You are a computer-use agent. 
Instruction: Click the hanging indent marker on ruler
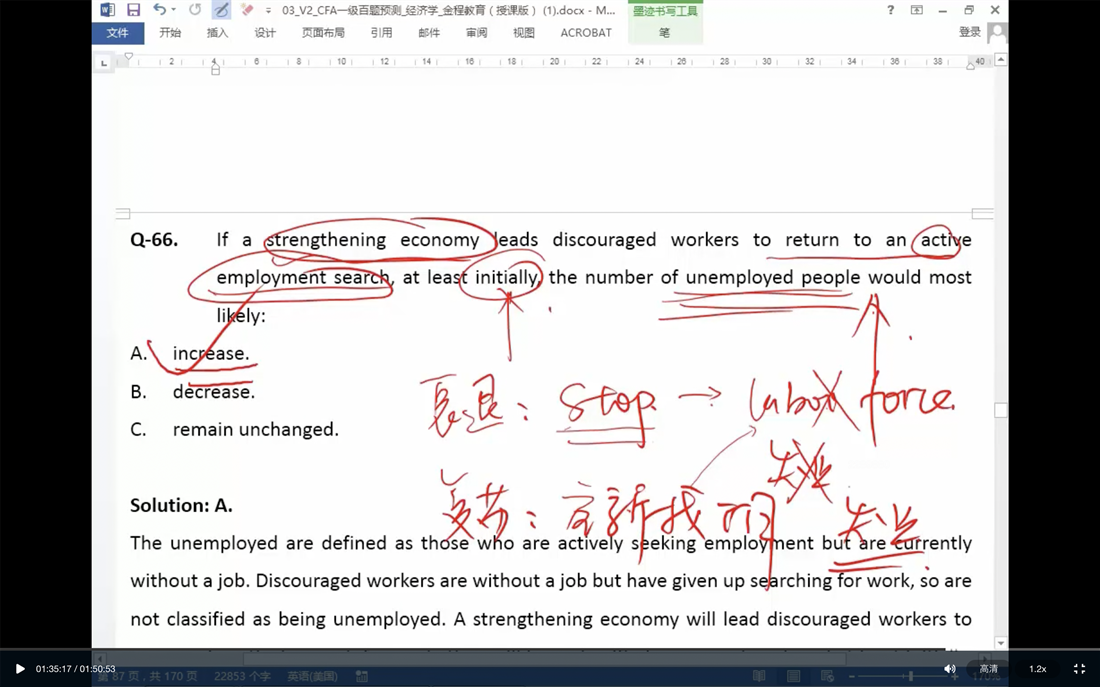(215, 64)
